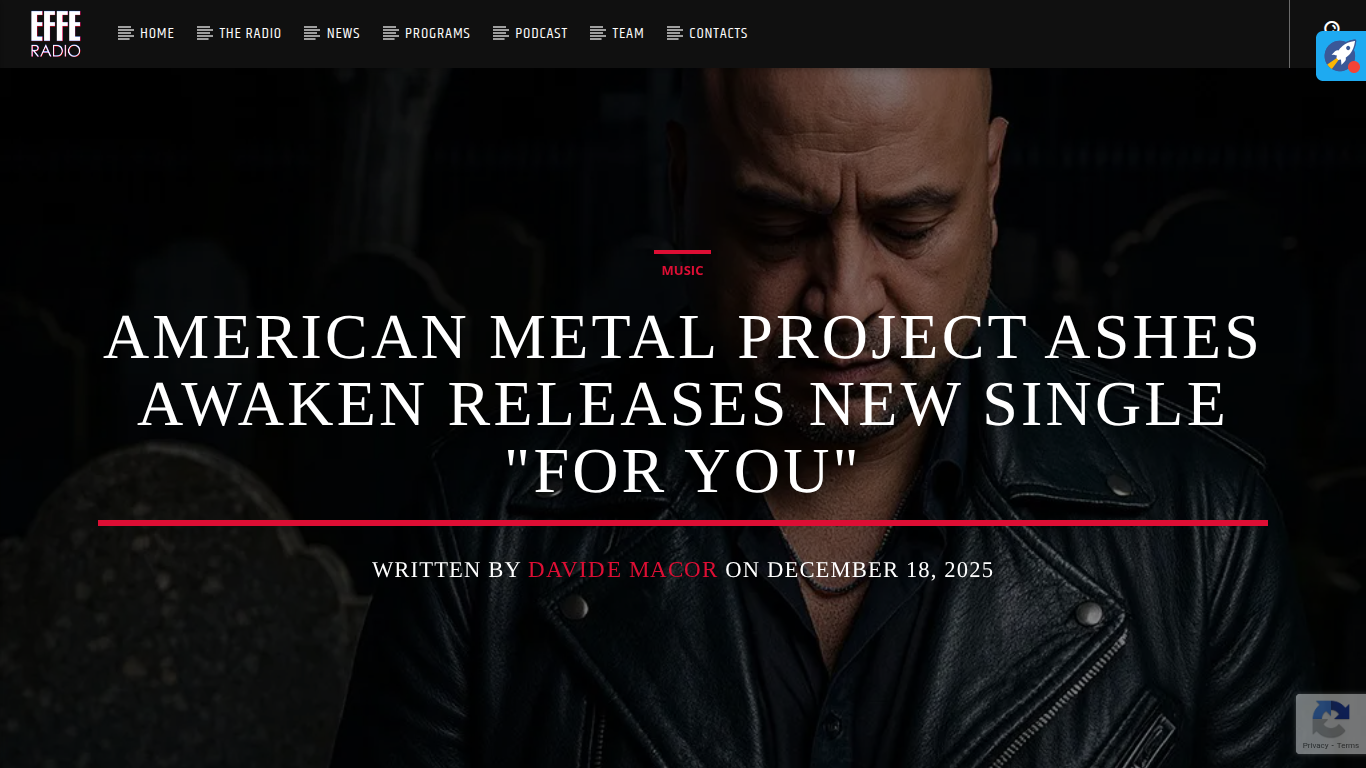Click the Ashes Awaken article headline
The height and width of the screenshot is (768, 1366).
[683, 404]
